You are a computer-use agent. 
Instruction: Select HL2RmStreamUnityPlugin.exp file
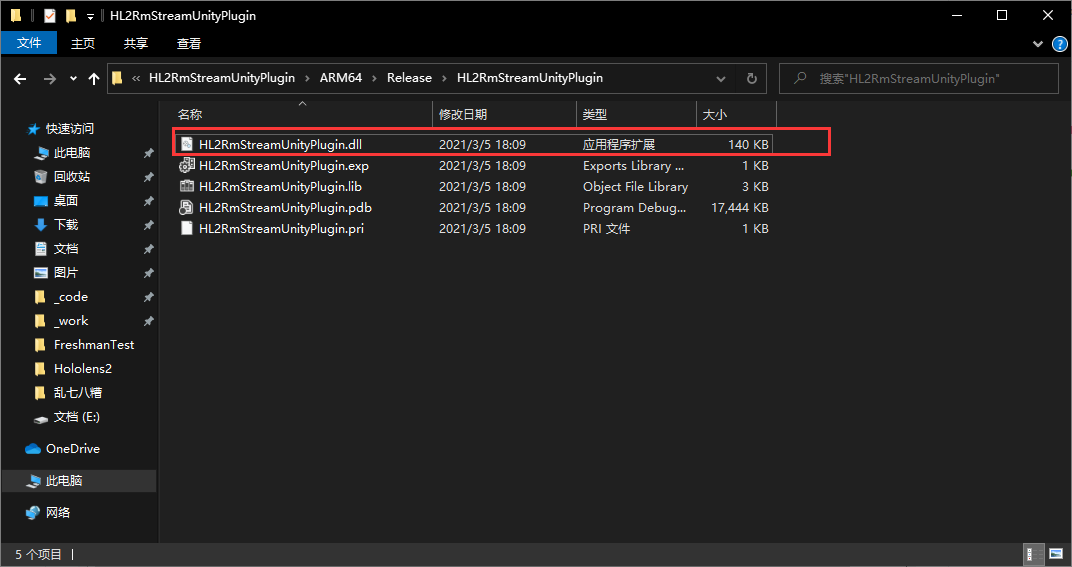(x=474, y=166)
